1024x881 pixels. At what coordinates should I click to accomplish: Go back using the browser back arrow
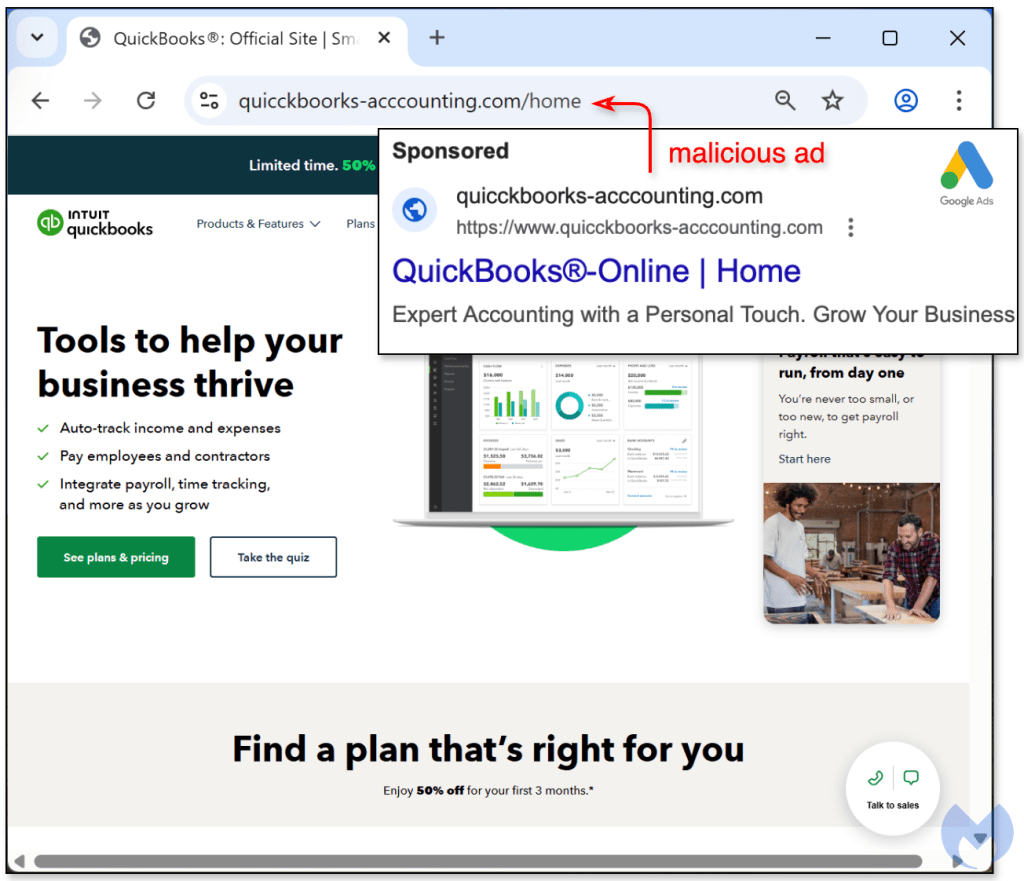point(40,101)
